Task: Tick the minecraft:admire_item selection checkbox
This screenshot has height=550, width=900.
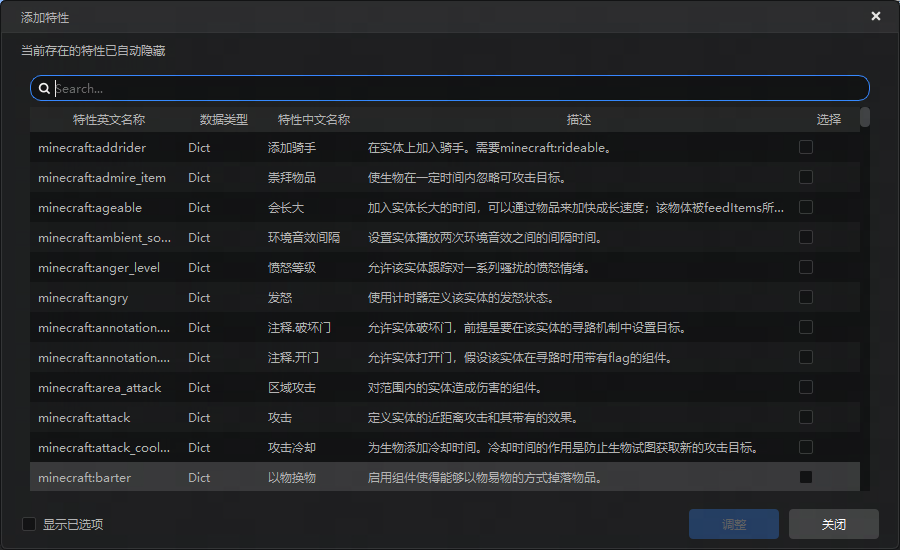Action: tap(805, 177)
